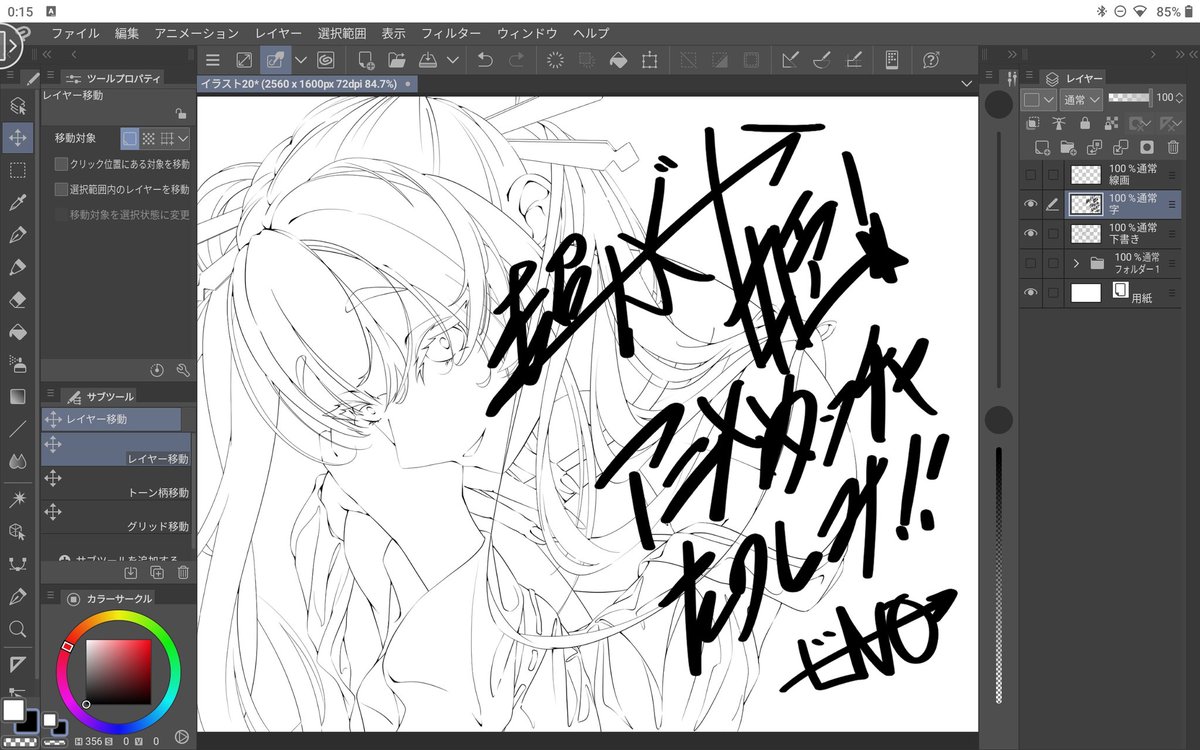Choose the Blend water-drop tool
The height and width of the screenshot is (750, 1200).
[17, 461]
